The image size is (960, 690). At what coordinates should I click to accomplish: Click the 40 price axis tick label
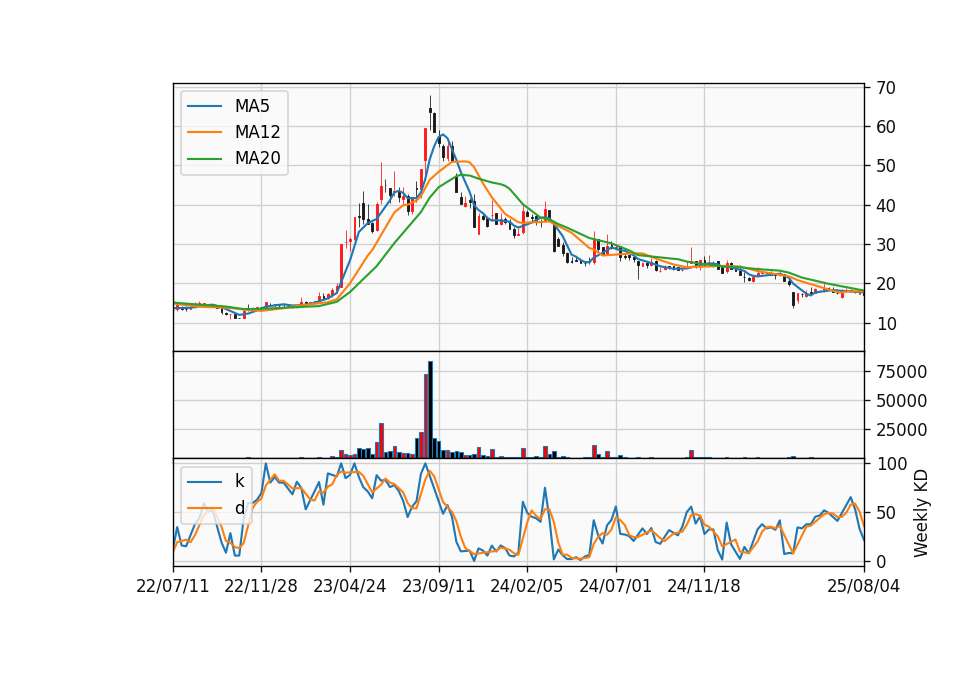(886, 206)
